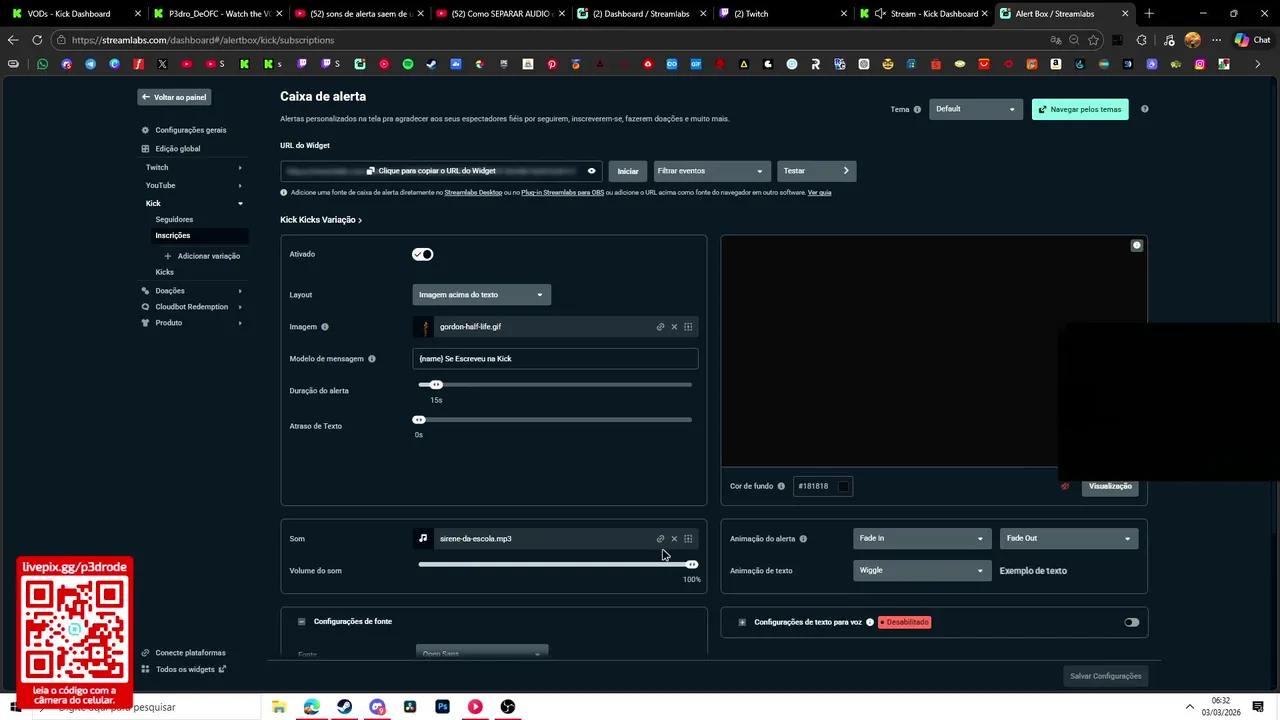Viewport: 1280px width, 720px height.
Task: Open OBS Studio from the taskbar
Action: tap(508, 707)
